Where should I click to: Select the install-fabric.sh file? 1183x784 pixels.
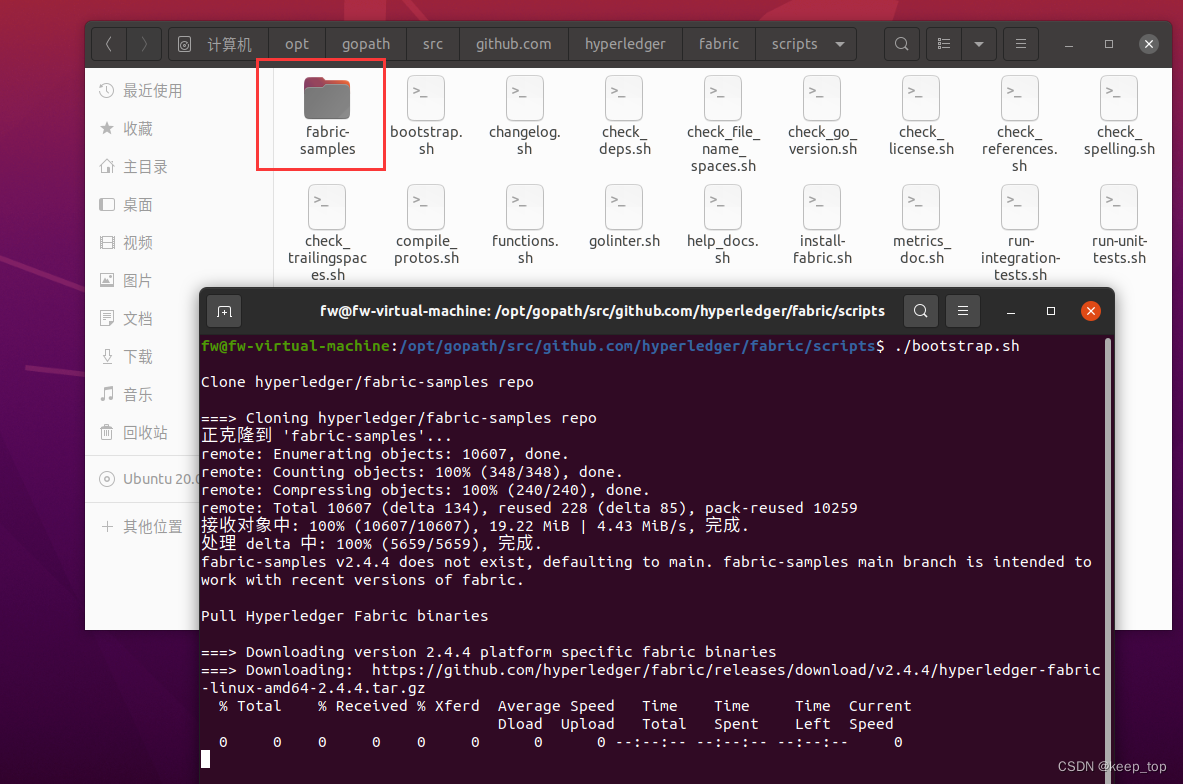point(822,225)
